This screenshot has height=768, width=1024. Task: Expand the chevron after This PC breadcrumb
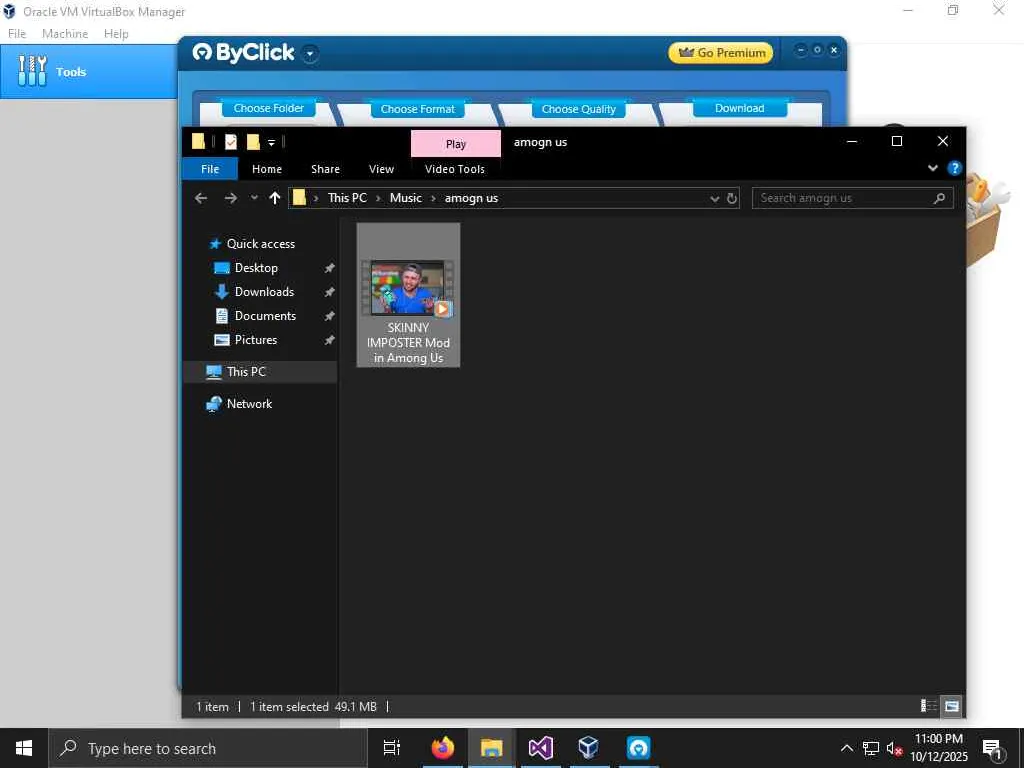point(378,199)
